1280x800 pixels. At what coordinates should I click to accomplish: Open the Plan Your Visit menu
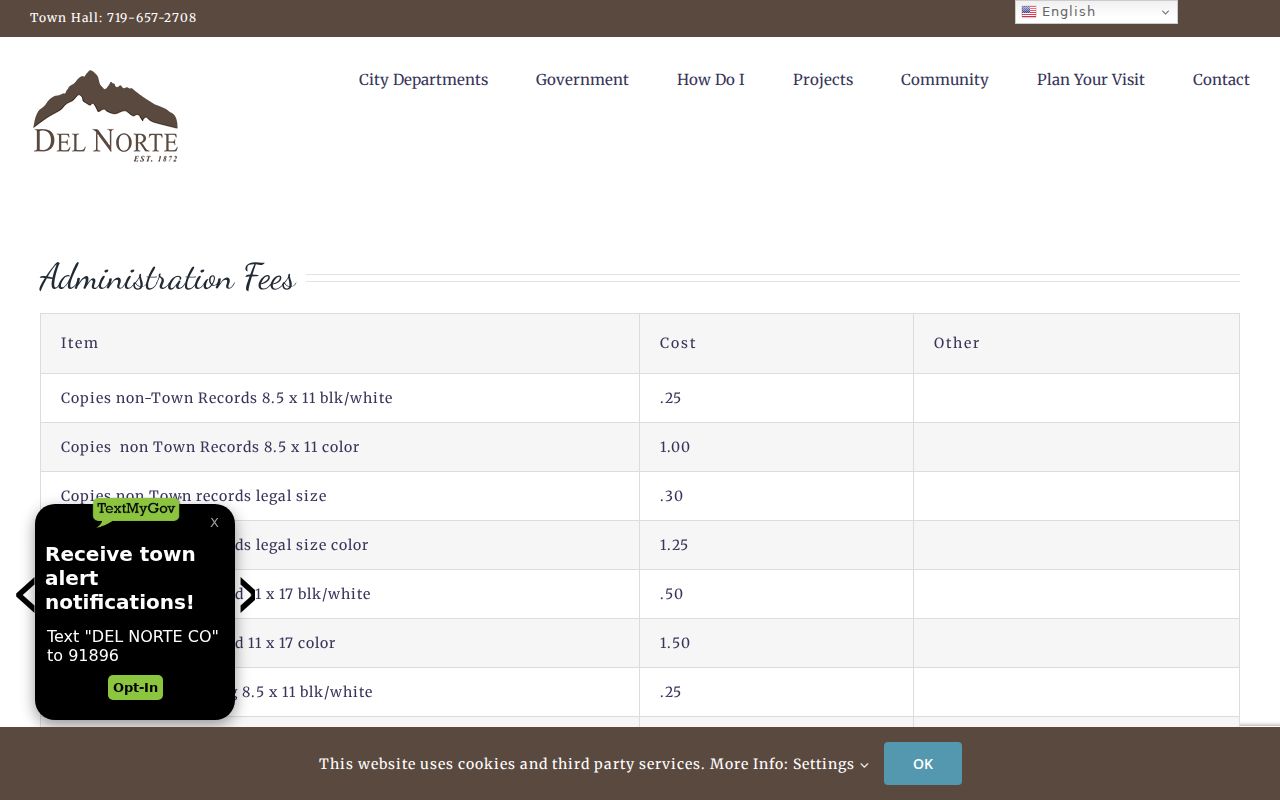1091,80
